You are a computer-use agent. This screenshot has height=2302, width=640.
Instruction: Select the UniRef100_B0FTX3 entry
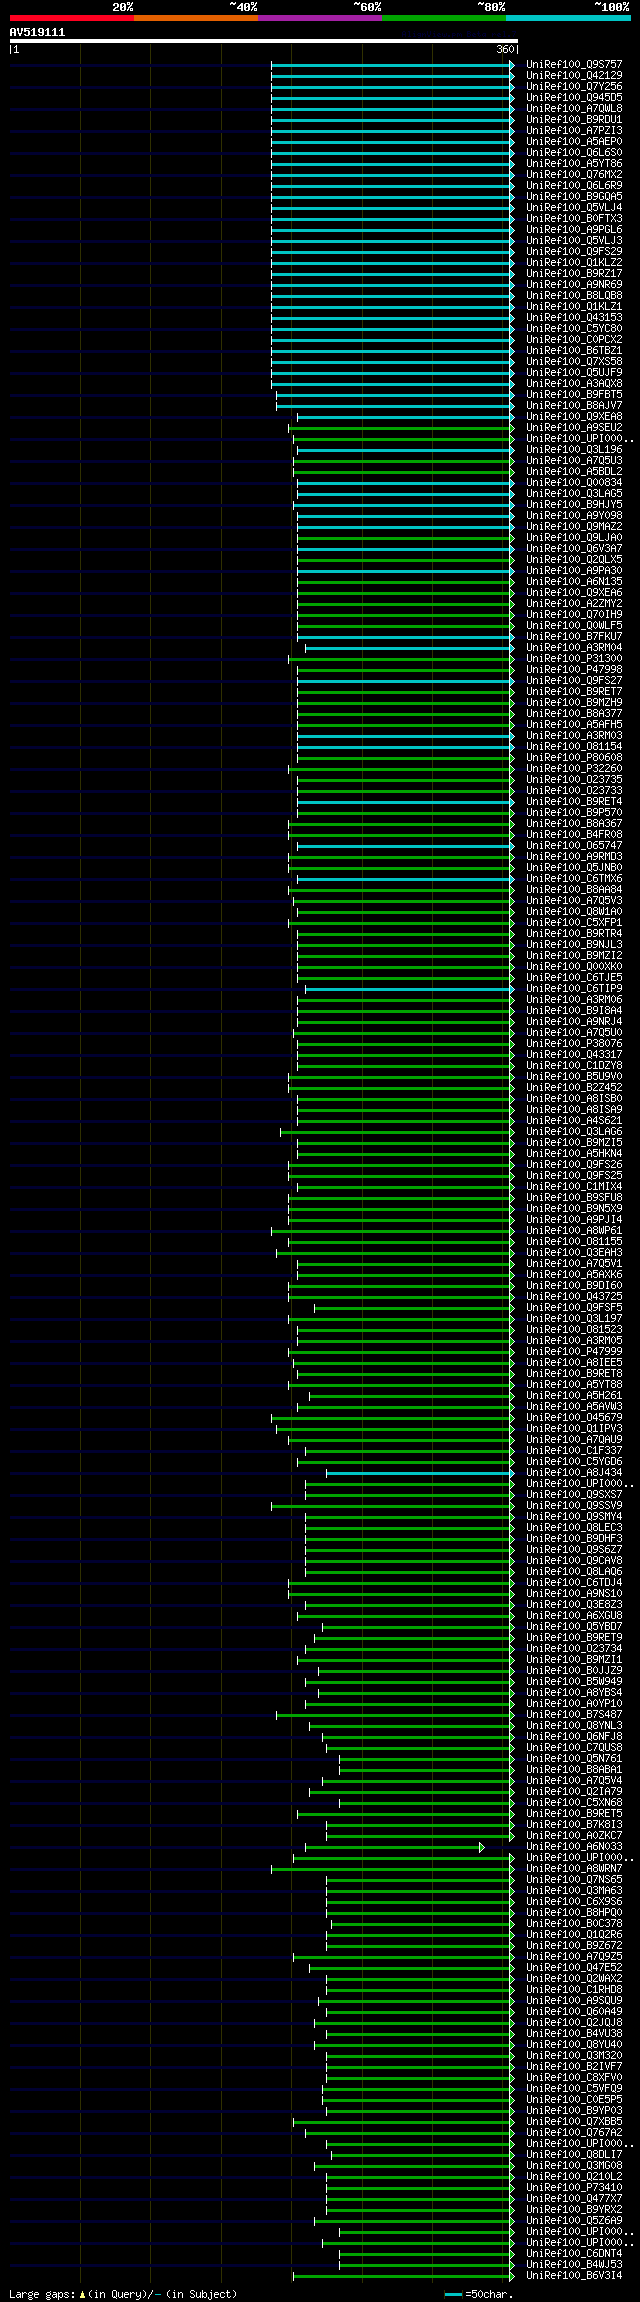pyautogui.click(x=574, y=218)
